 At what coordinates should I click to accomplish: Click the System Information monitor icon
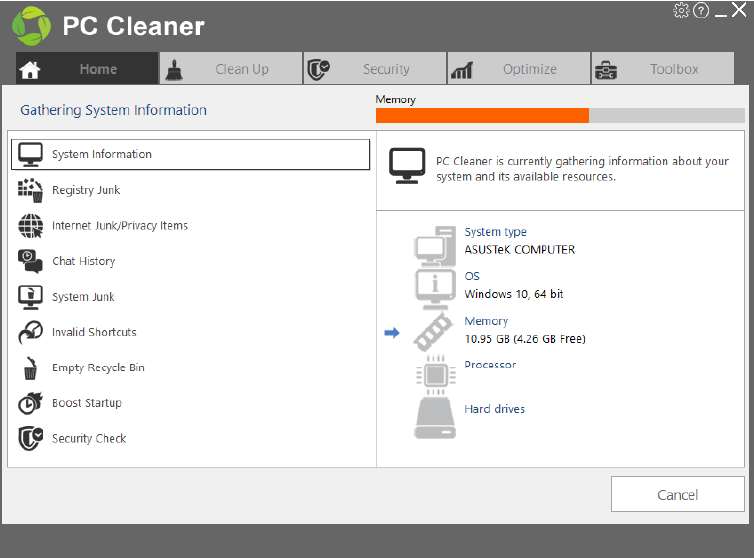click(30, 154)
